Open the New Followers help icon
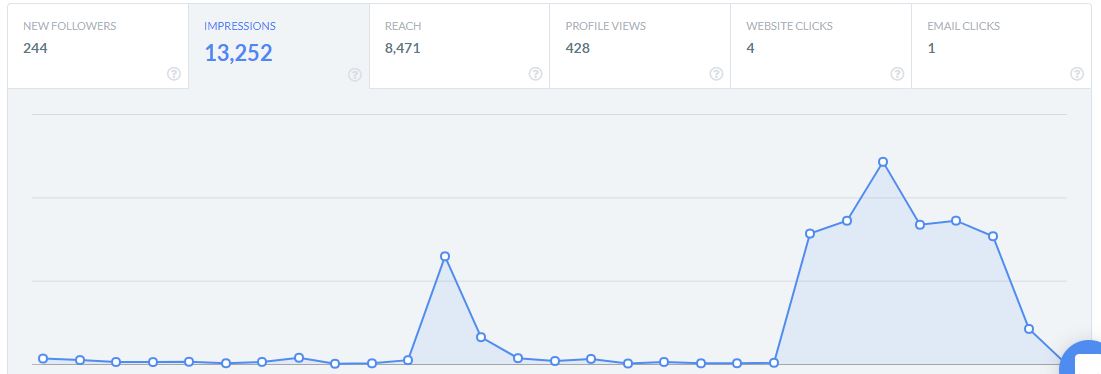Viewport: 1101px width, 374px height. click(174, 74)
